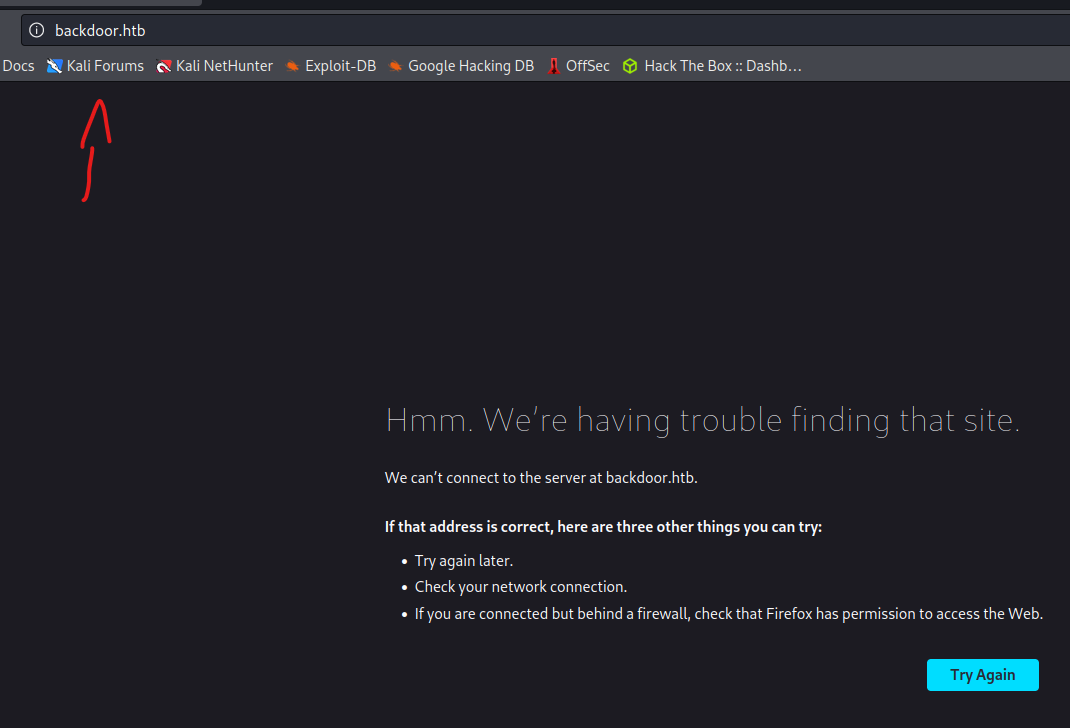1070x728 pixels.
Task: Open the Hack The Box Dashboard bookmark
Action: click(x=712, y=65)
